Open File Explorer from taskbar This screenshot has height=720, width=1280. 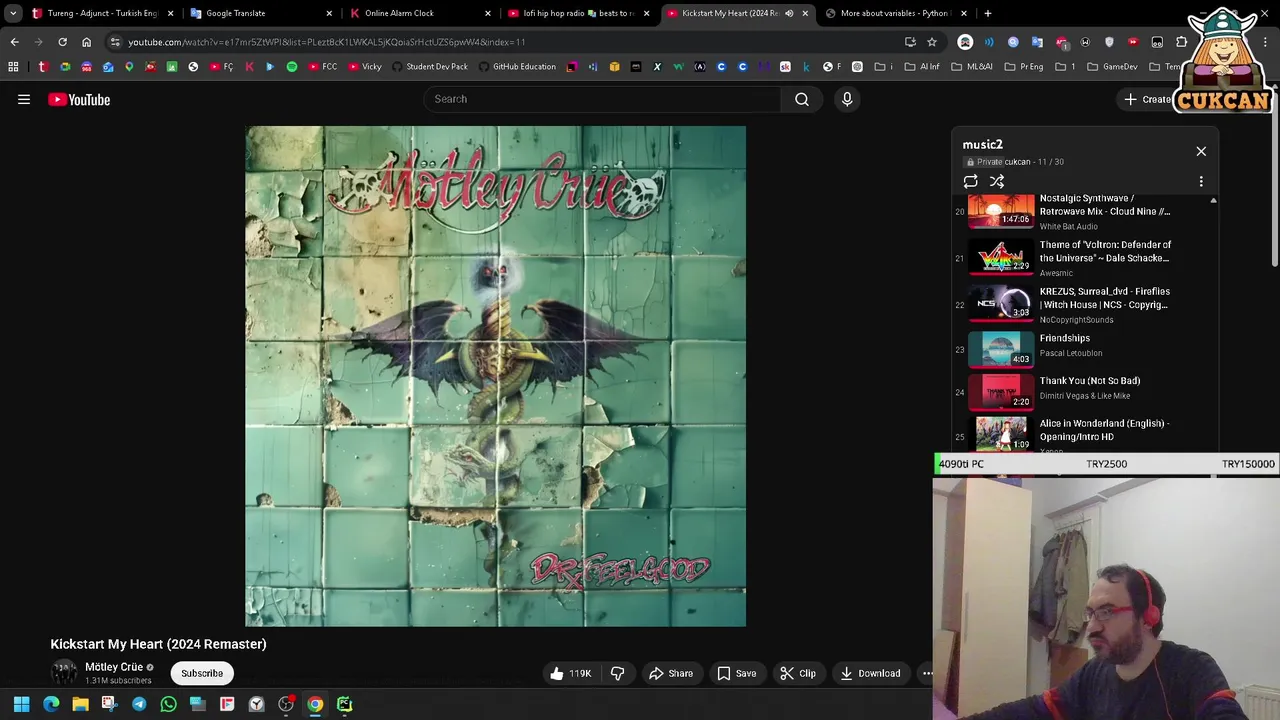coord(80,705)
